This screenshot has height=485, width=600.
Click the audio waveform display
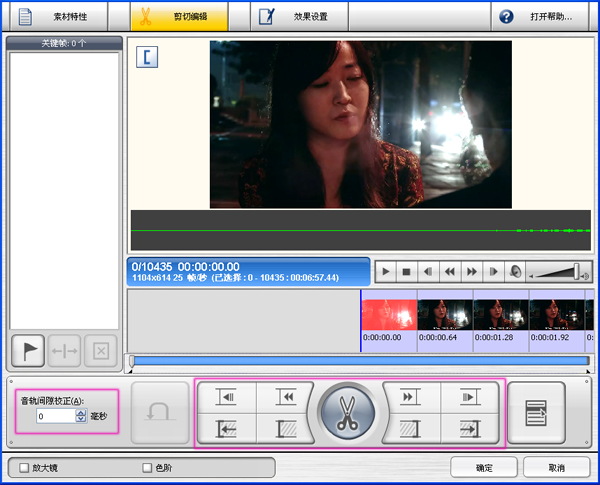coord(361,230)
